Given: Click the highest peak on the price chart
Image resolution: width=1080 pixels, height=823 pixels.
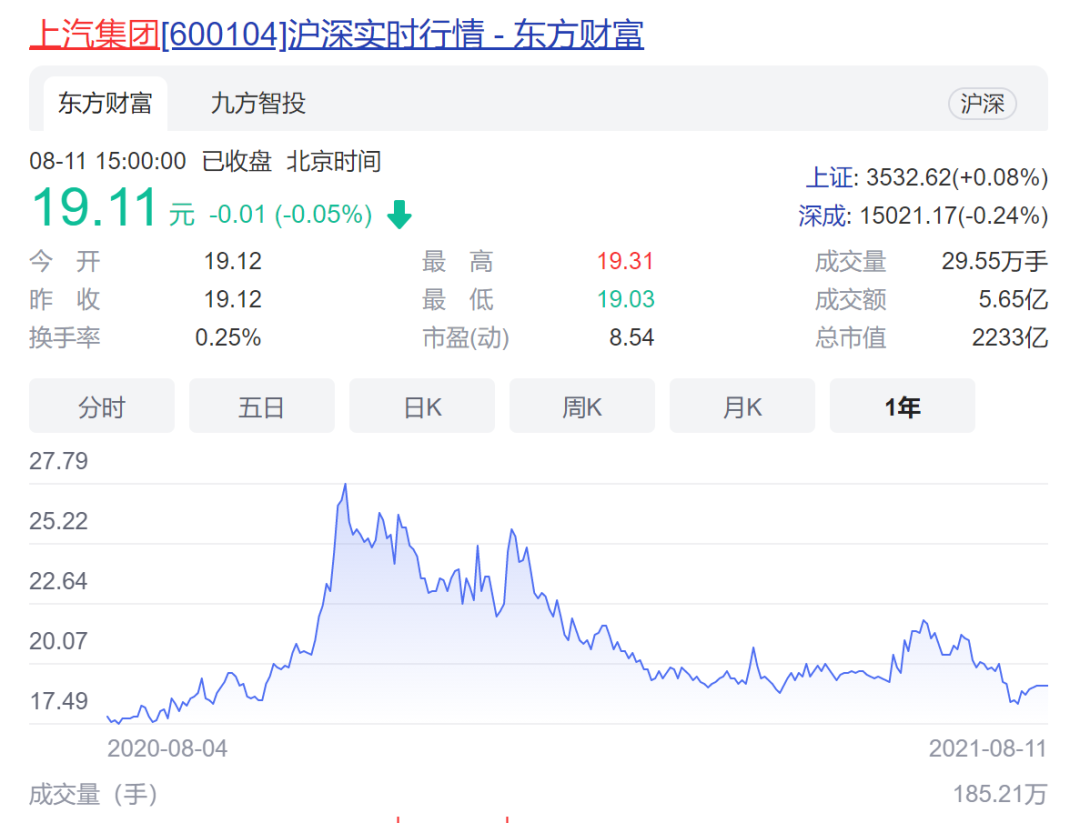Looking at the screenshot, I should pyautogui.click(x=345, y=485).
